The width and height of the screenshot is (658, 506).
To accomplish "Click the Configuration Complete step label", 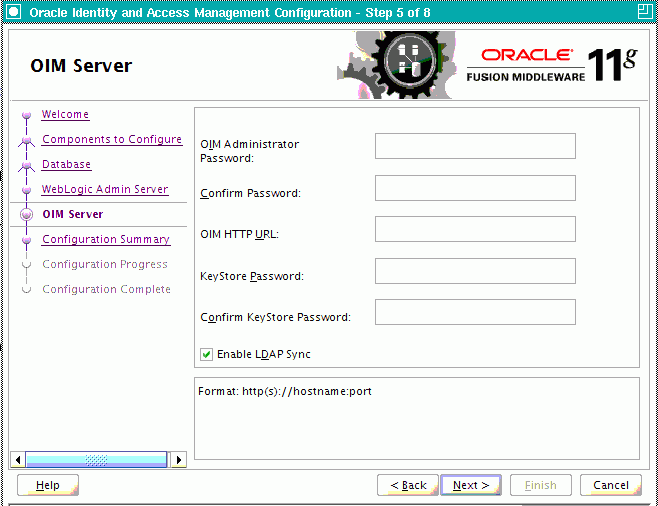I will click(x=106, y=289).
